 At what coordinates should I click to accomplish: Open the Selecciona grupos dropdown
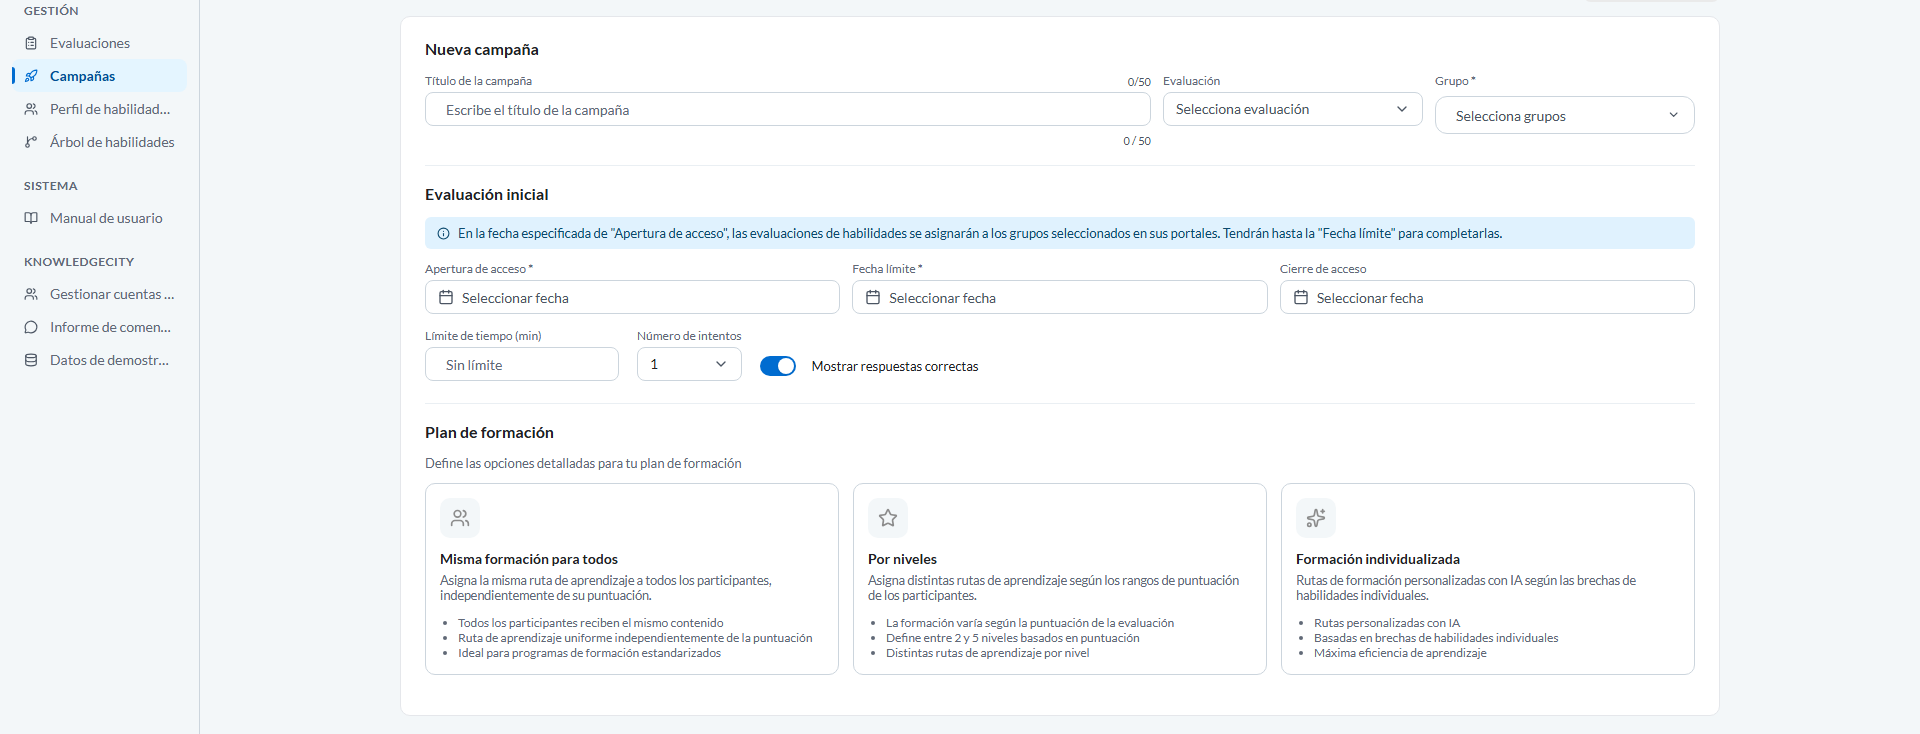click(1564, 115)
